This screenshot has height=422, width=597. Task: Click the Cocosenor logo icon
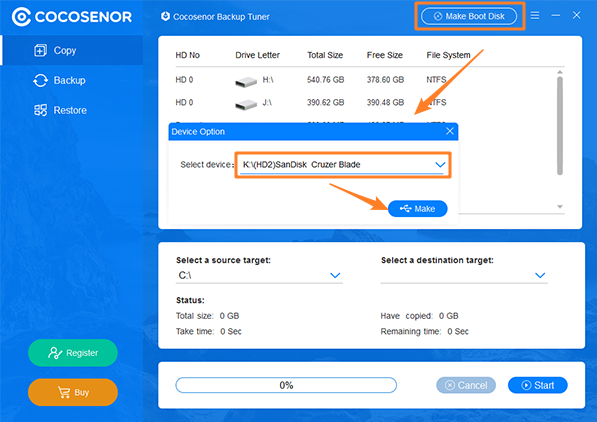tap(21, 17)
